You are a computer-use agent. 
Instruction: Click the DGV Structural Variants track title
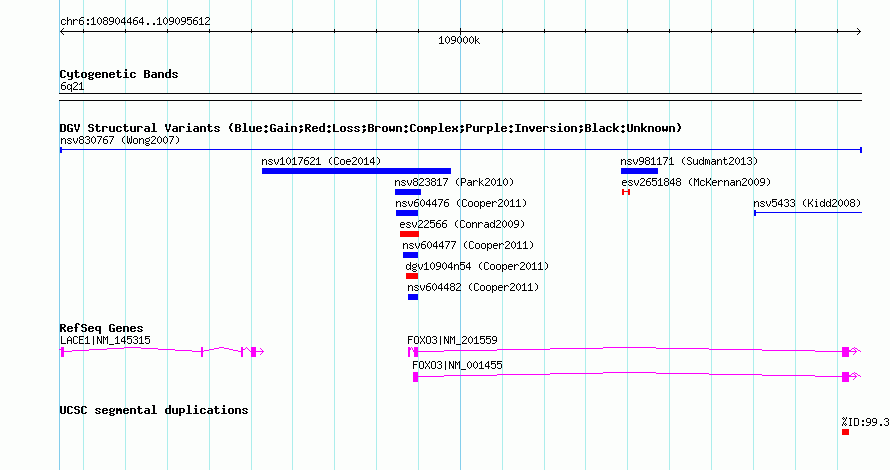tap(371, 128)
